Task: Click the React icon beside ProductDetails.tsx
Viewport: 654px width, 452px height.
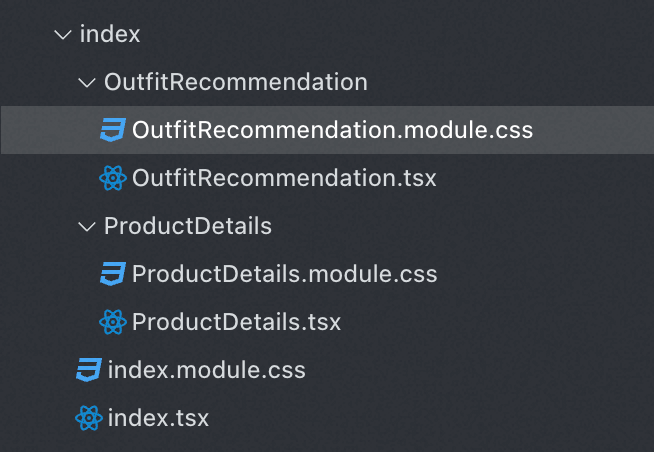Action: pyautogui.click(x=113, y=322)
